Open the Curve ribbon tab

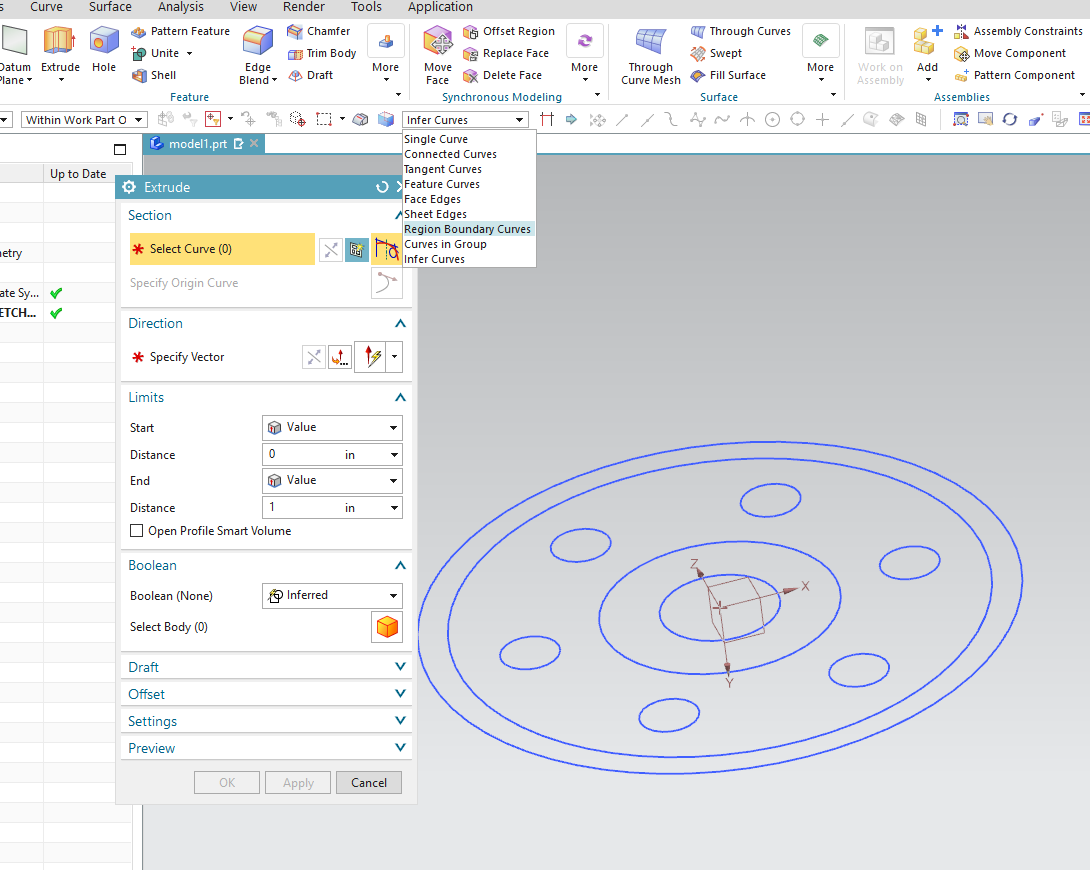tap(47, 7)
